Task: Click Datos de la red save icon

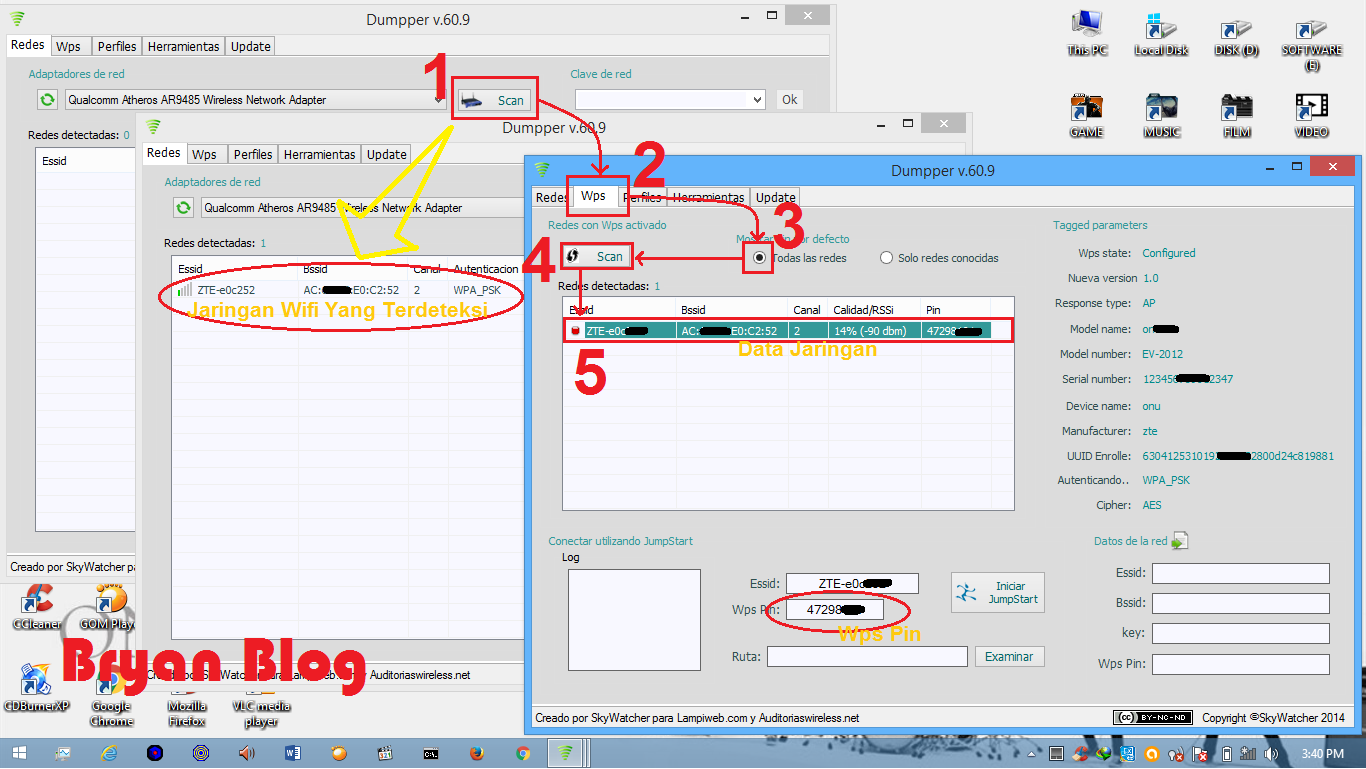Action: (1180, 541)
